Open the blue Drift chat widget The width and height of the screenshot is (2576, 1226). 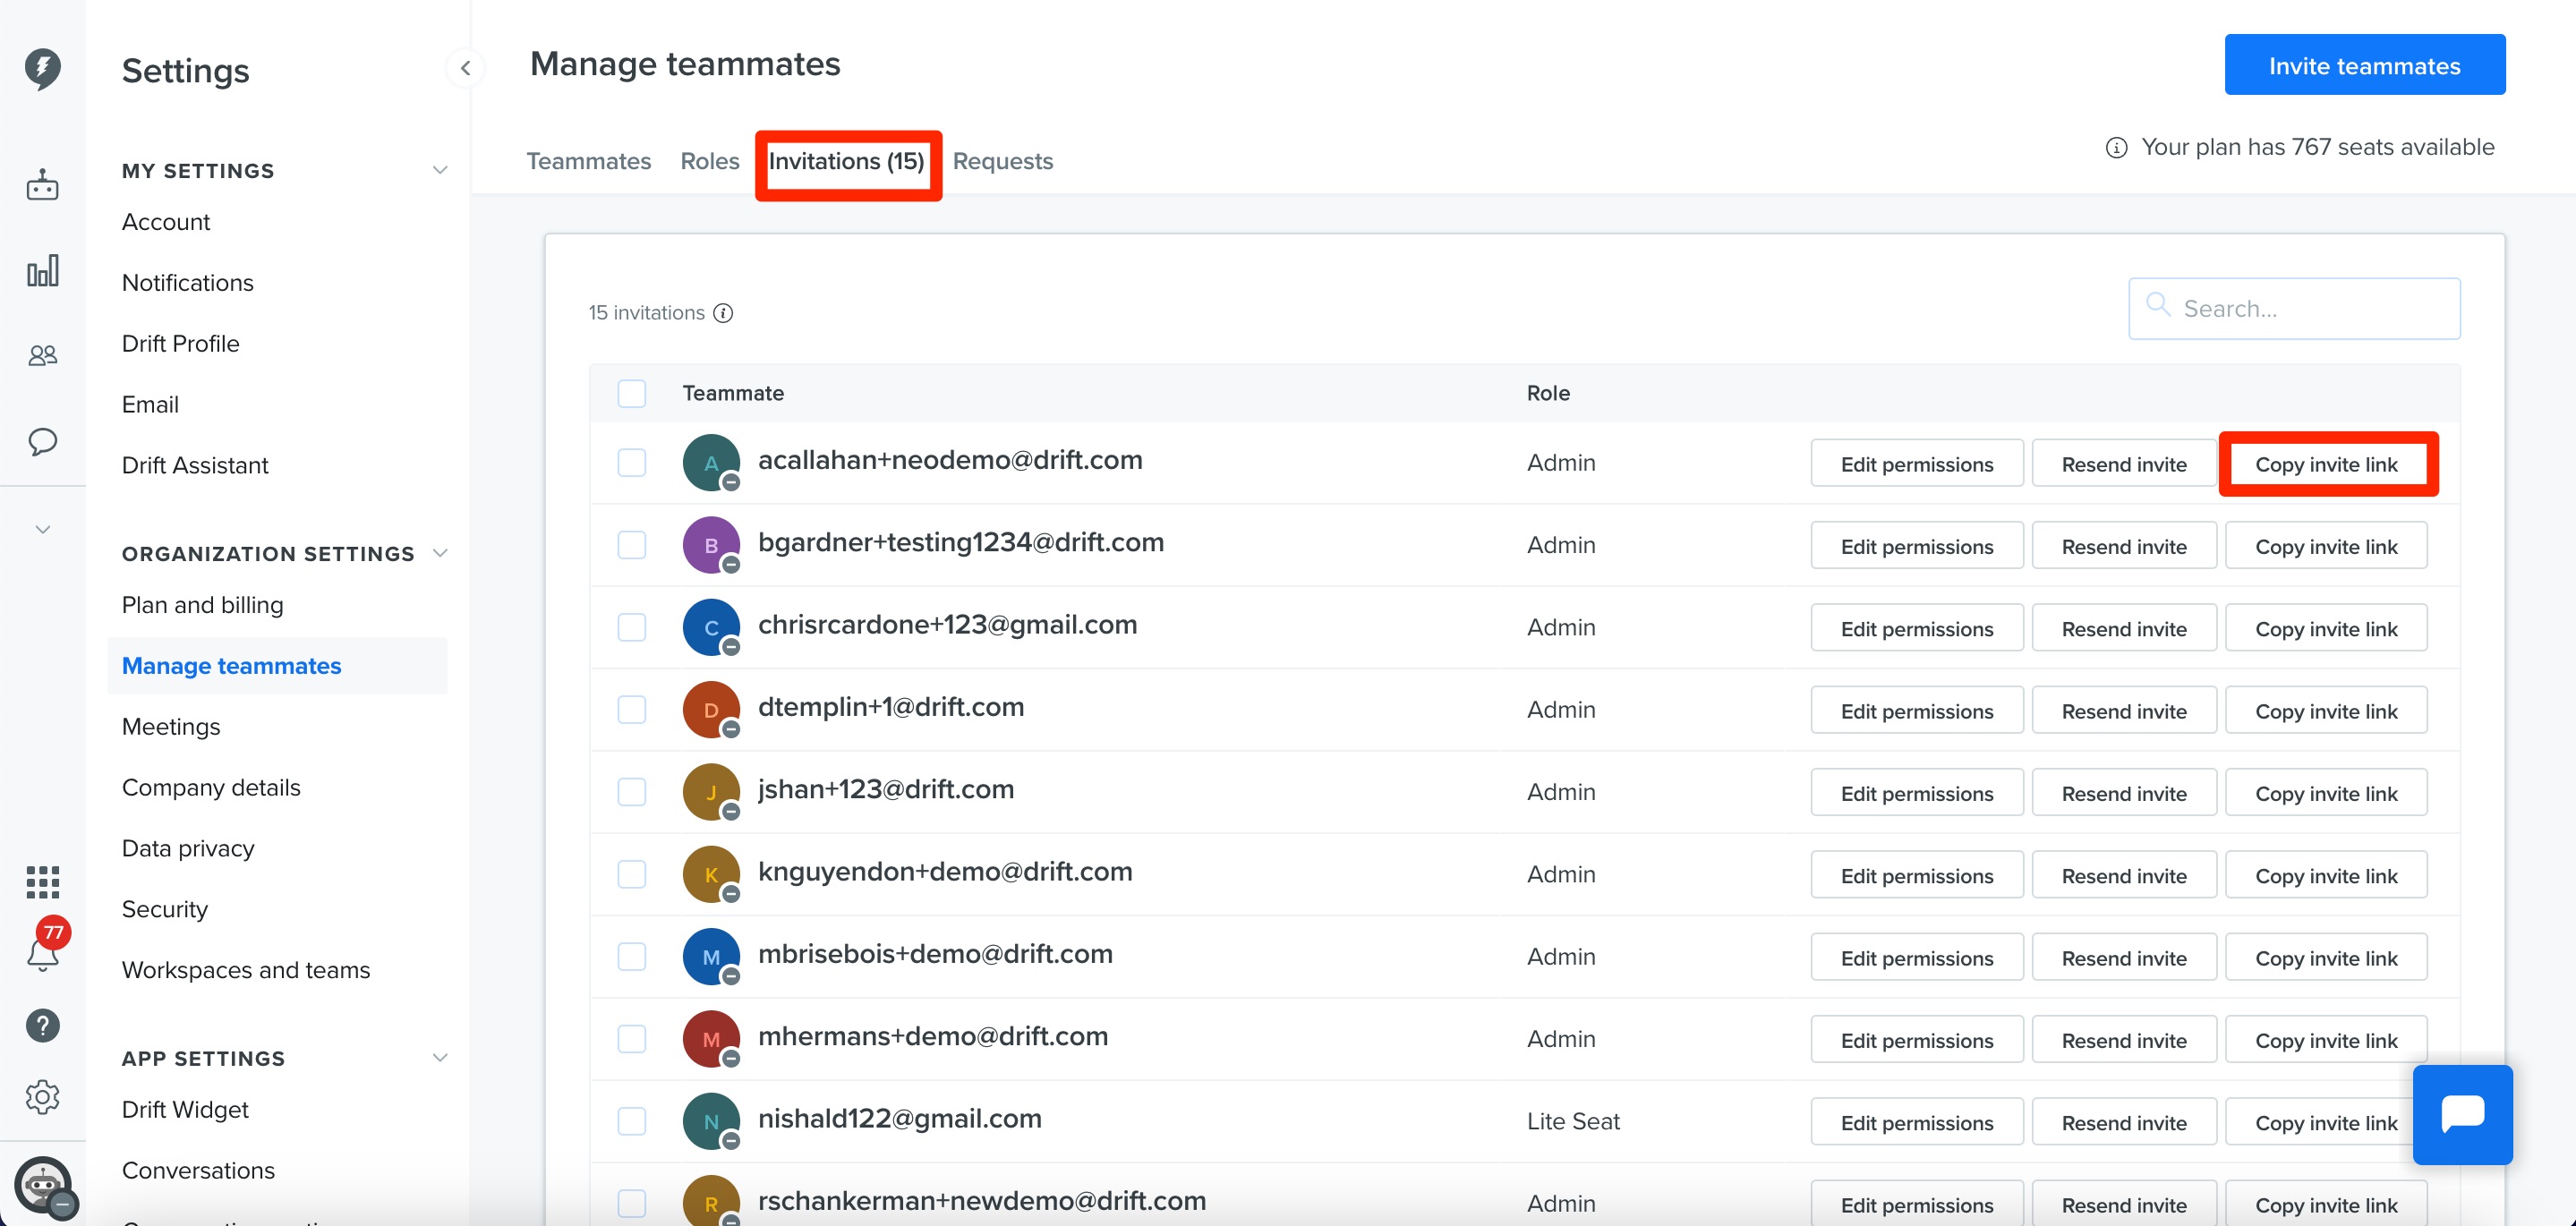point(2462,1114)
